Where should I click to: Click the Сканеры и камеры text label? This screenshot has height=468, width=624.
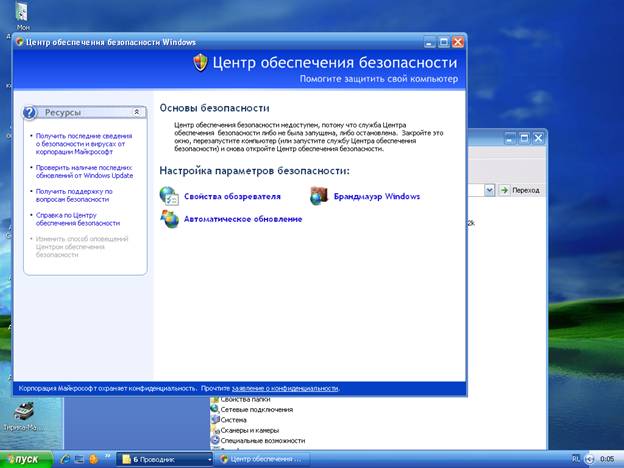pos(250,430)
